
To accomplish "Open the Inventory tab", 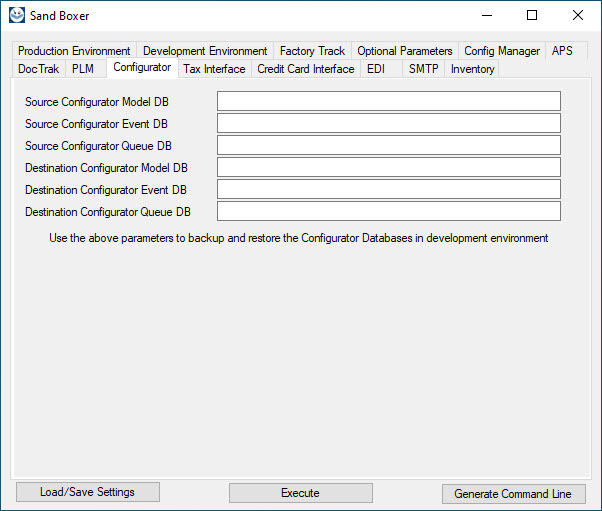I will [x=472, y=69].
